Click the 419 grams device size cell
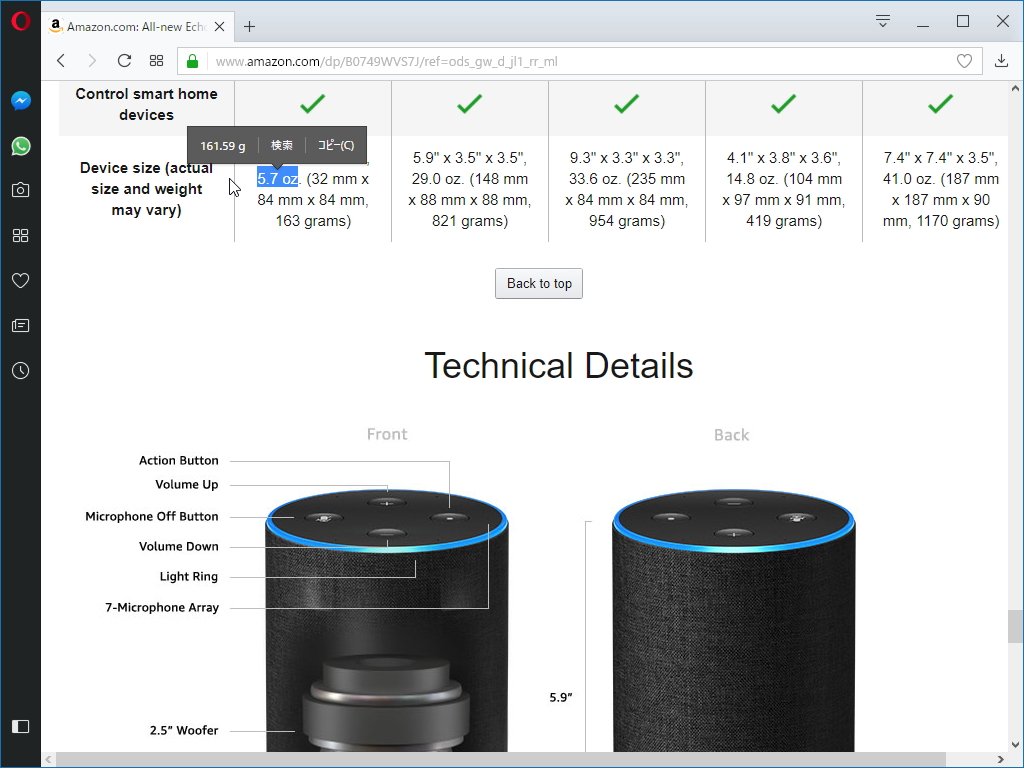 click(784, 189)
